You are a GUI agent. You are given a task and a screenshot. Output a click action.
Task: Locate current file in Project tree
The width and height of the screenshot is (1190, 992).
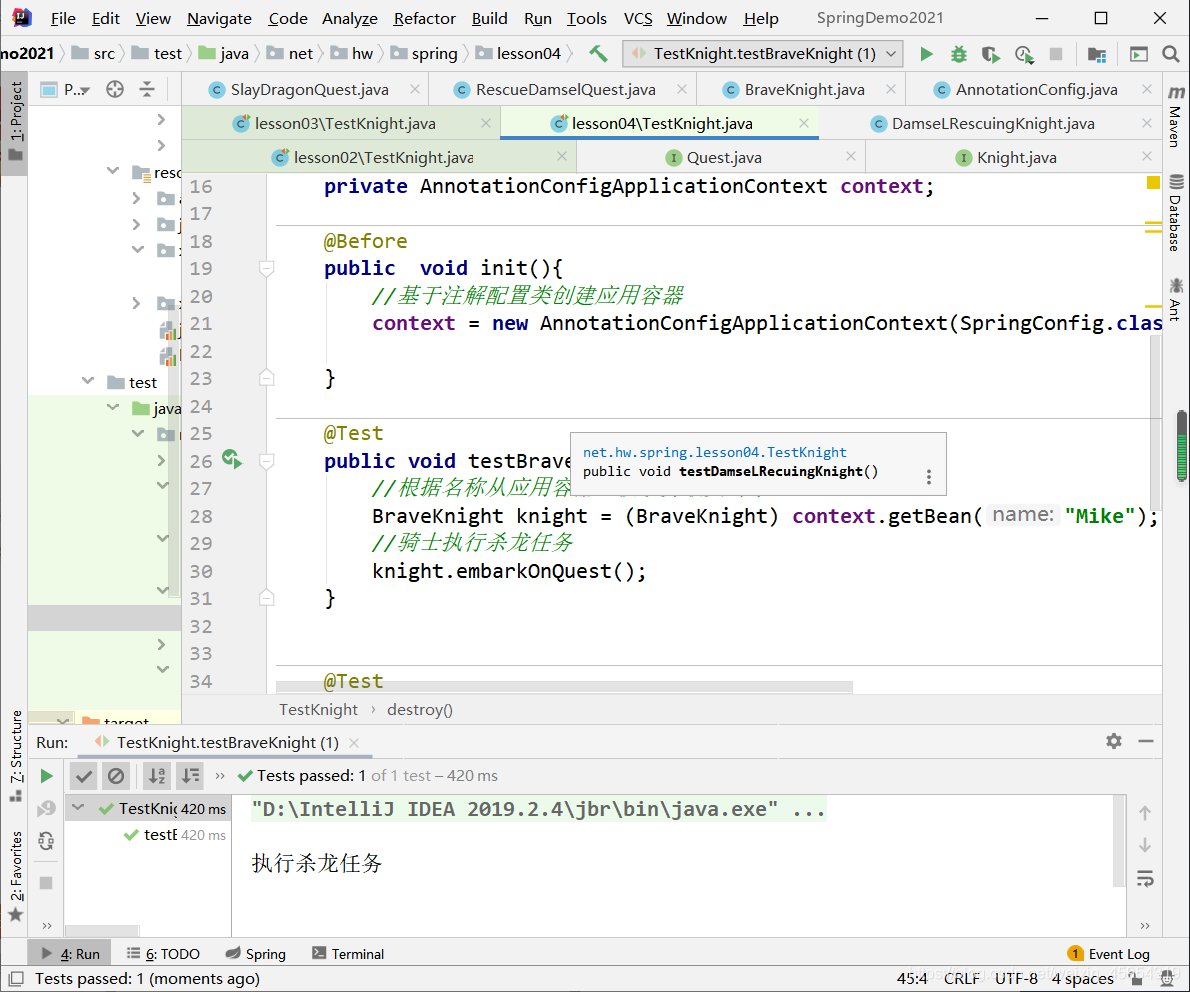[x=115, y=90]
